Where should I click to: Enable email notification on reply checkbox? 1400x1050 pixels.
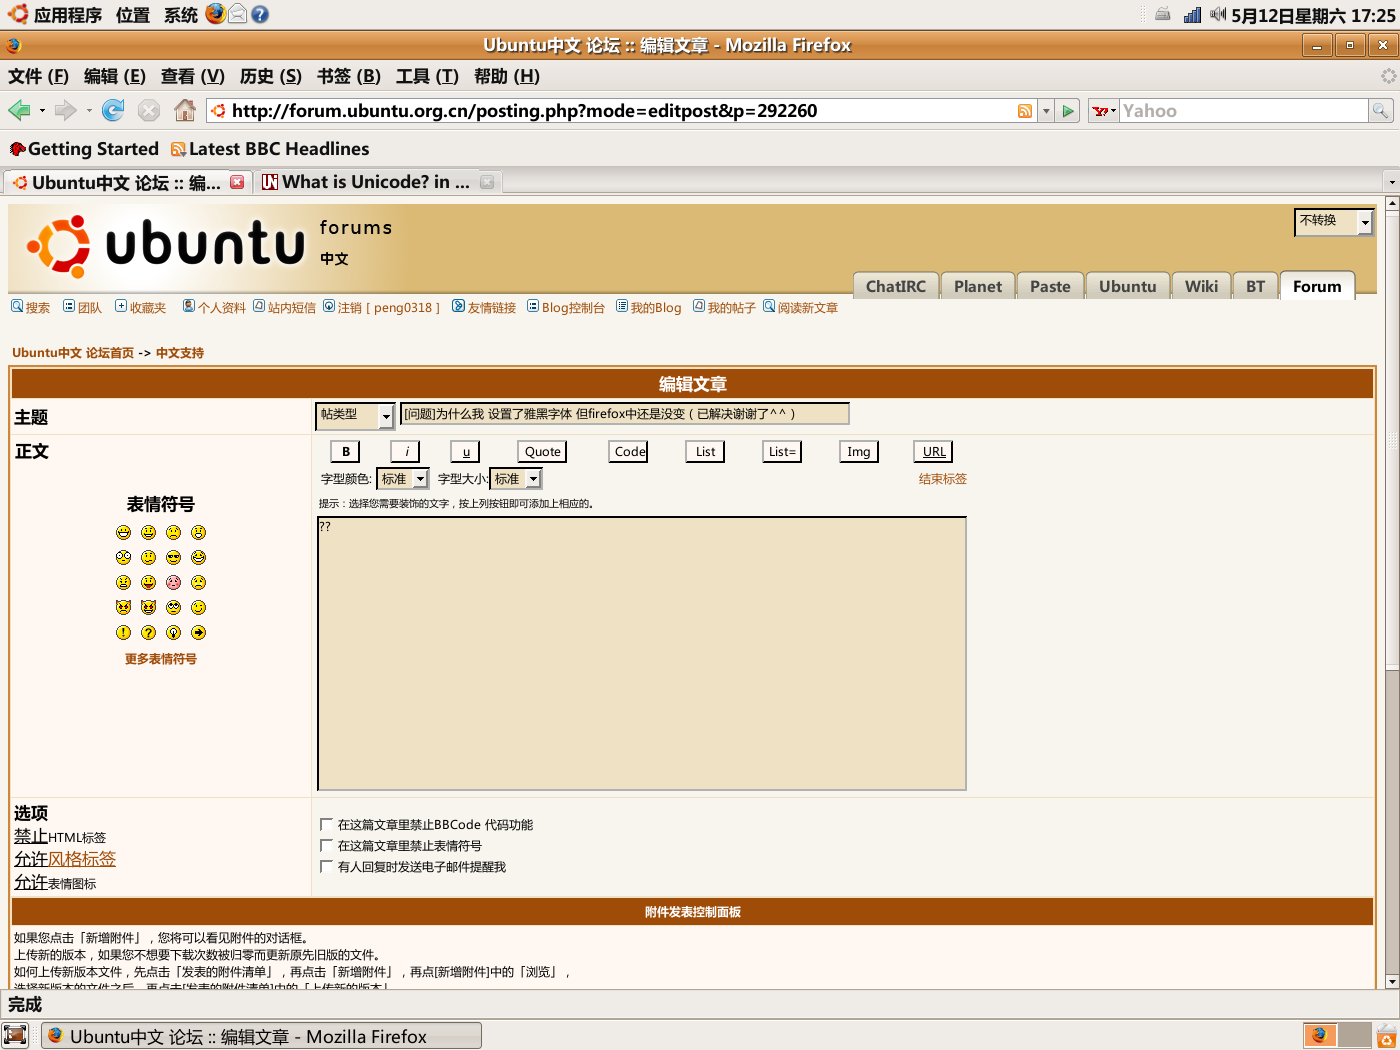point(326,866)
